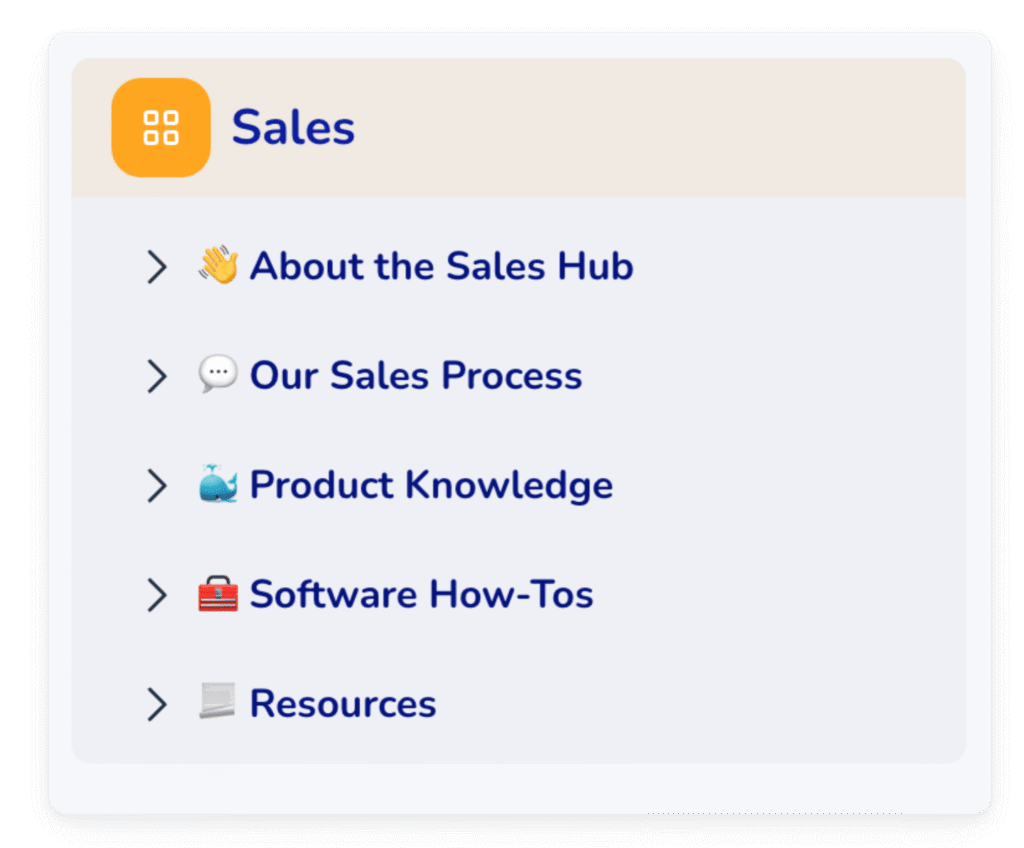
Task: Open the Resources entry label
Action: [x=343, y=704]
